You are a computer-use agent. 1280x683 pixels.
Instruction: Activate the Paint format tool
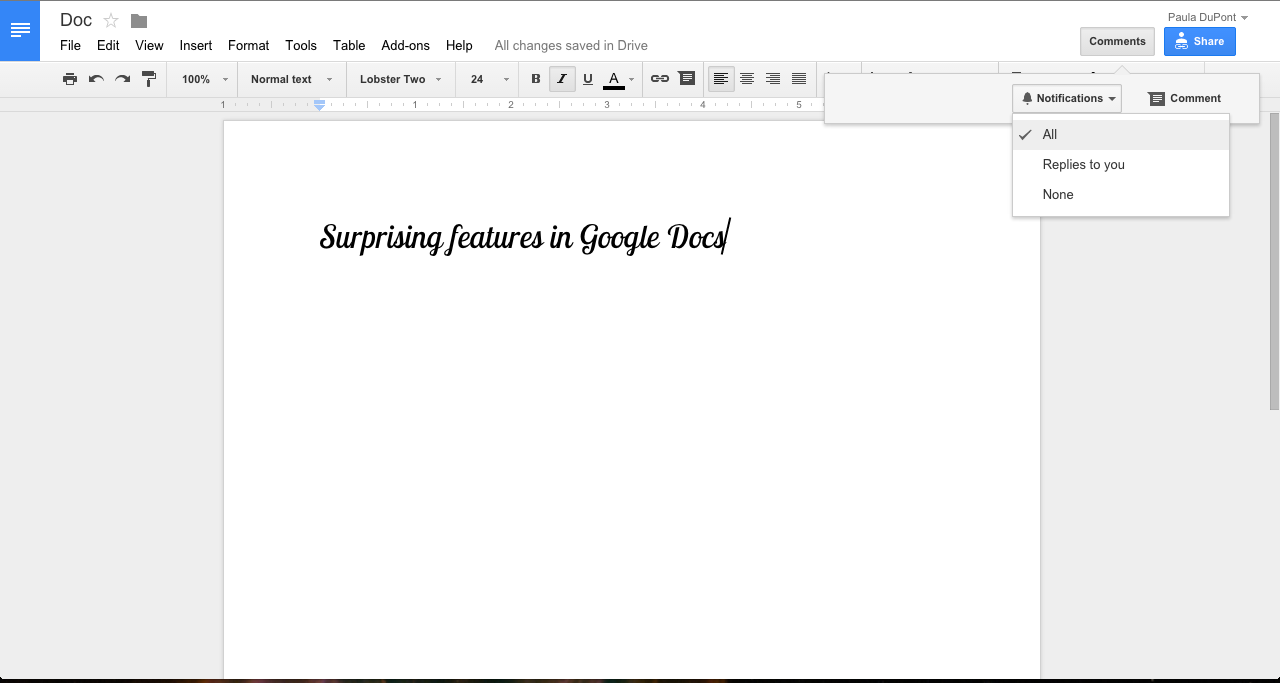[x=148, y=79]
